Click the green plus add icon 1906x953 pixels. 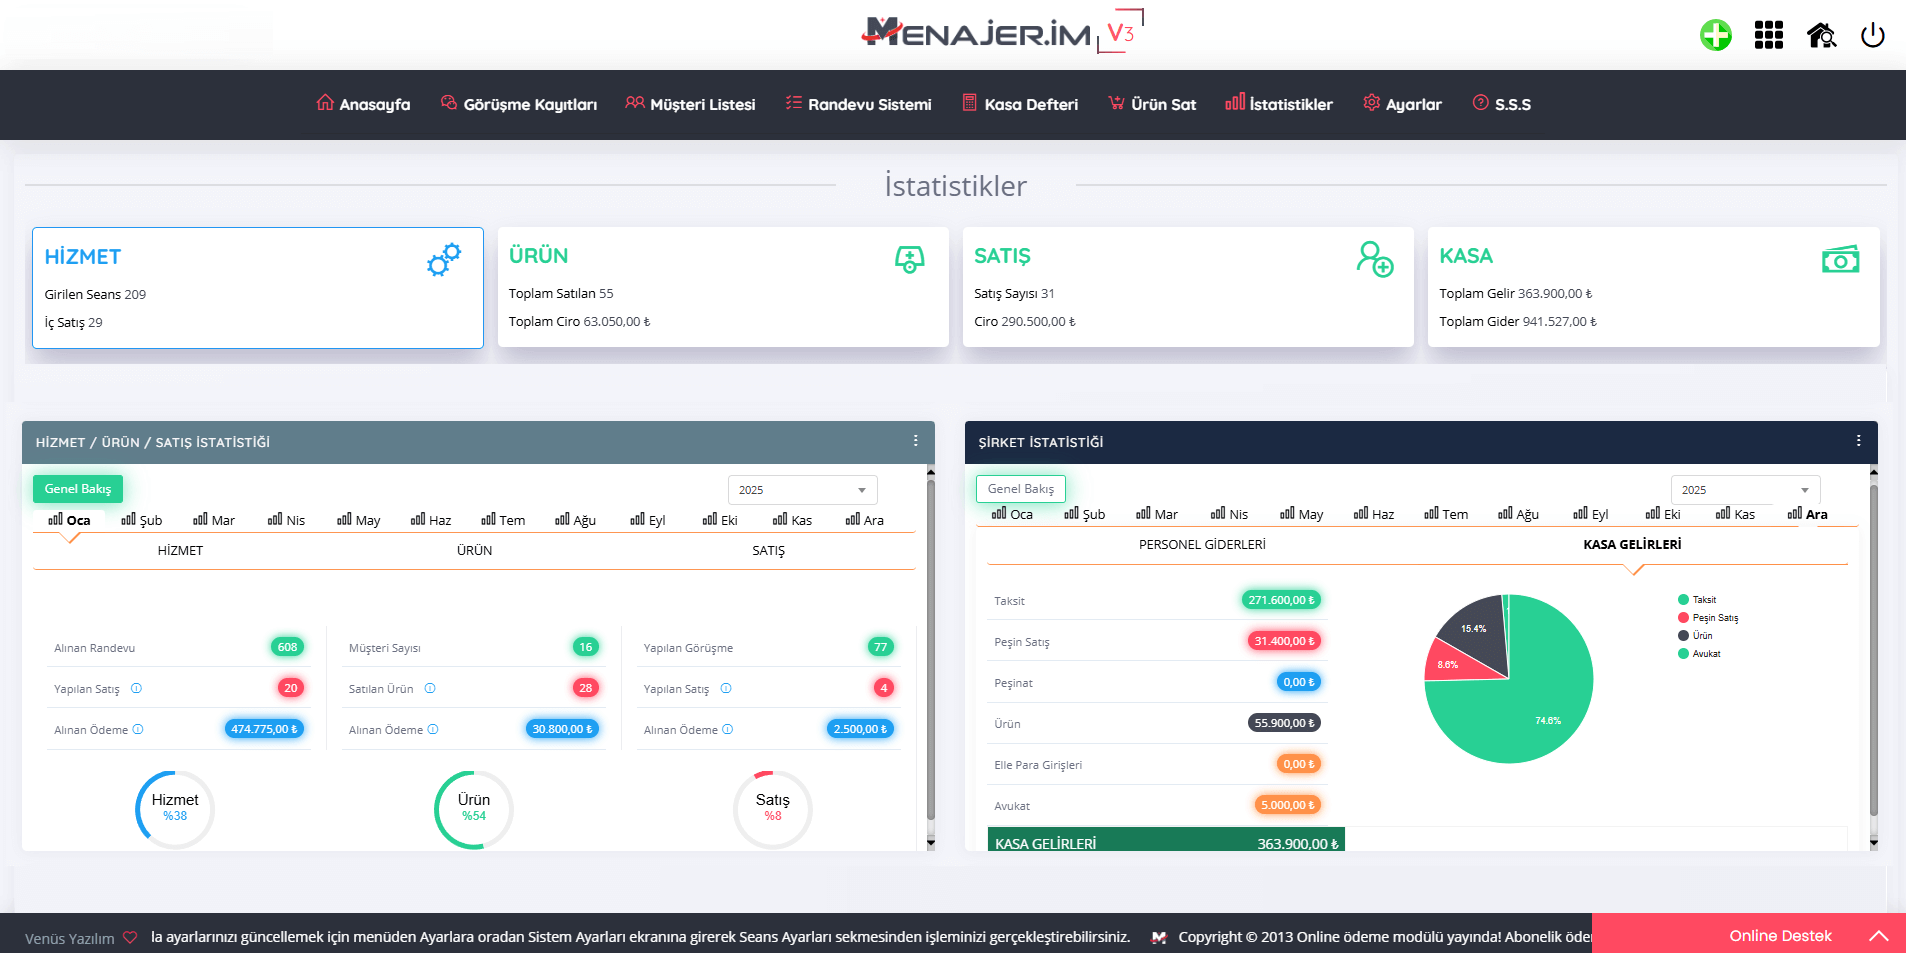coord(1715,36)
